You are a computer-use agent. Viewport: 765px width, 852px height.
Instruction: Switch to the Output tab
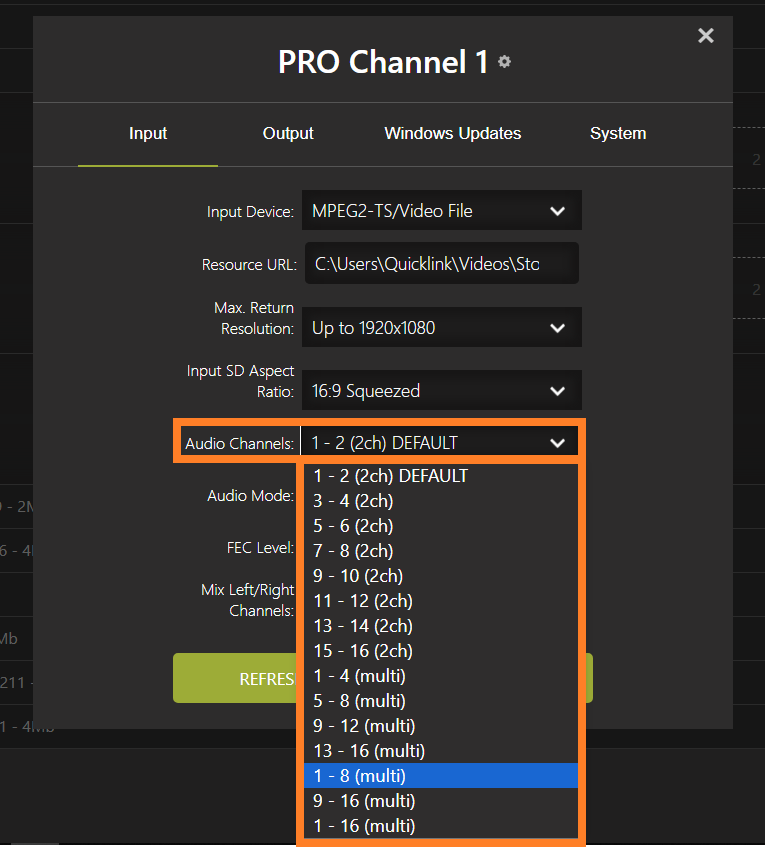287,133
